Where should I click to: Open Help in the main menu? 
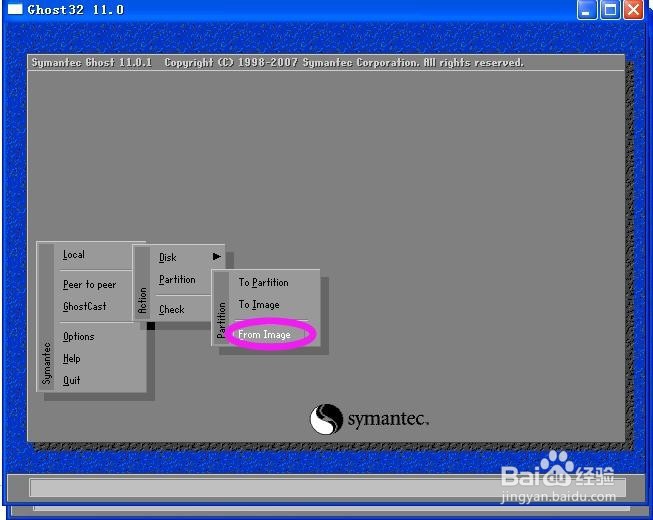[x=71, y=358]
